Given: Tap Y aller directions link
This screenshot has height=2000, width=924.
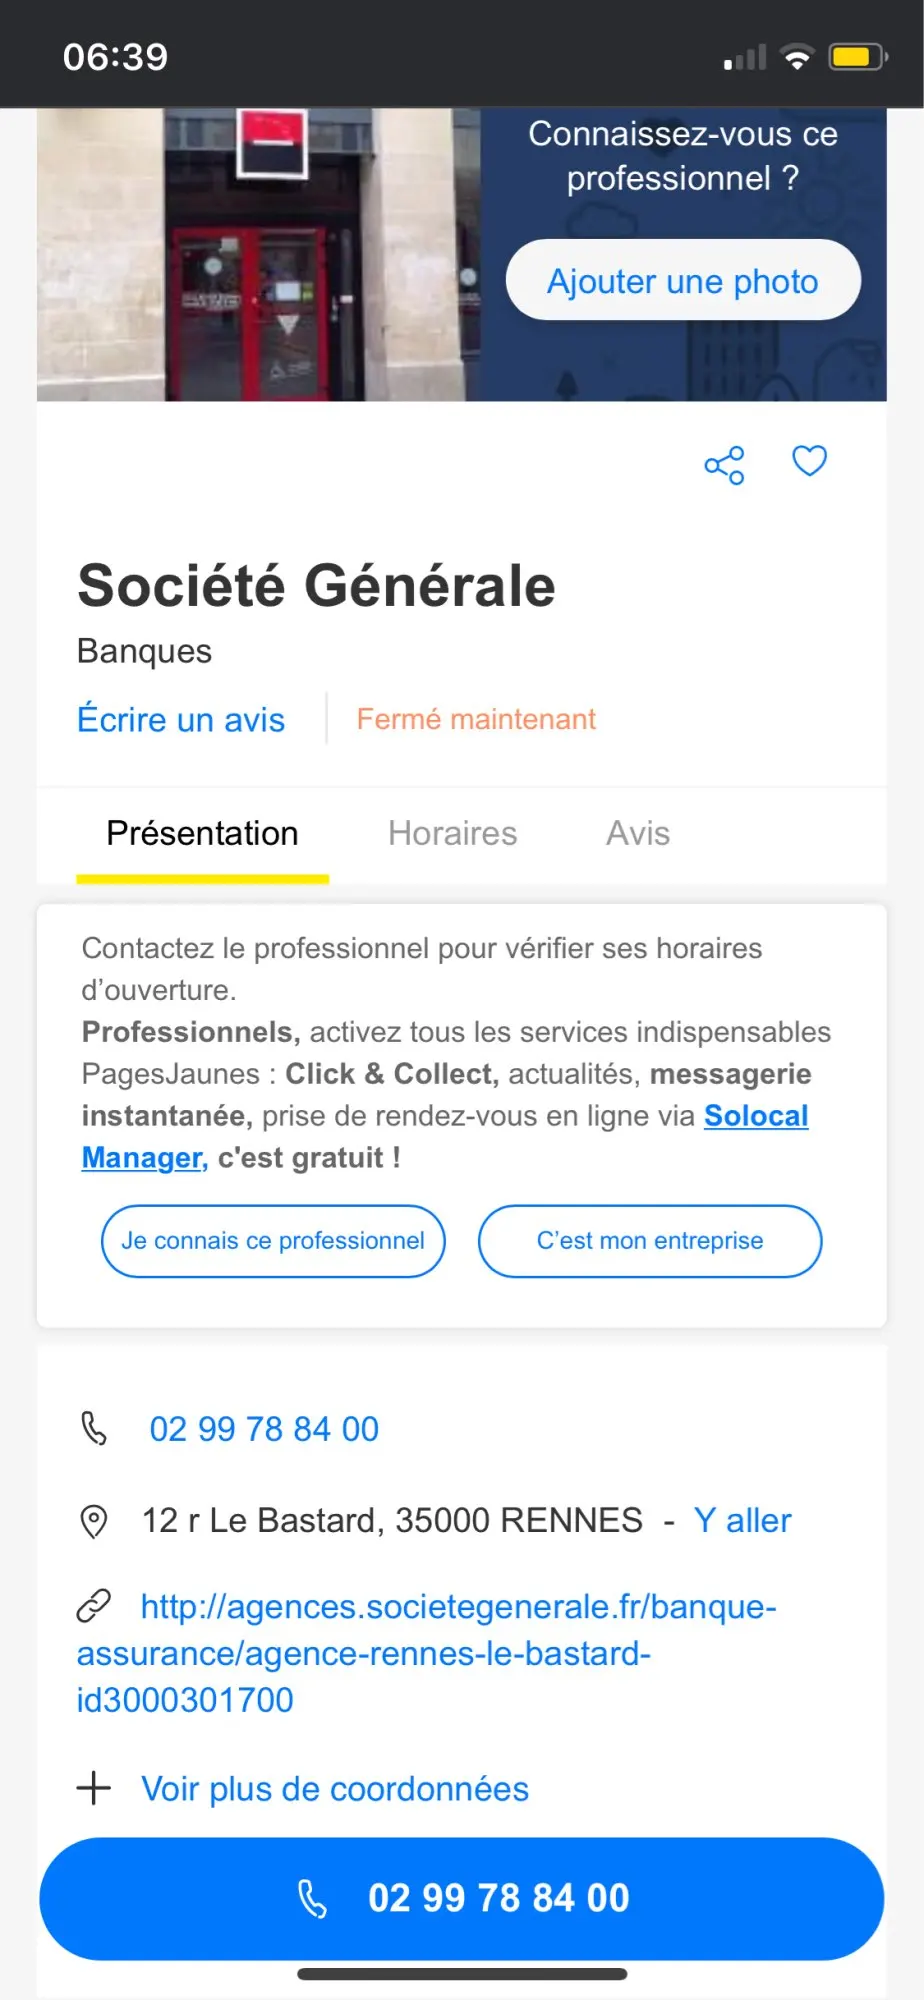Looking at the screenshot, I should click(x=743, y=1520).
